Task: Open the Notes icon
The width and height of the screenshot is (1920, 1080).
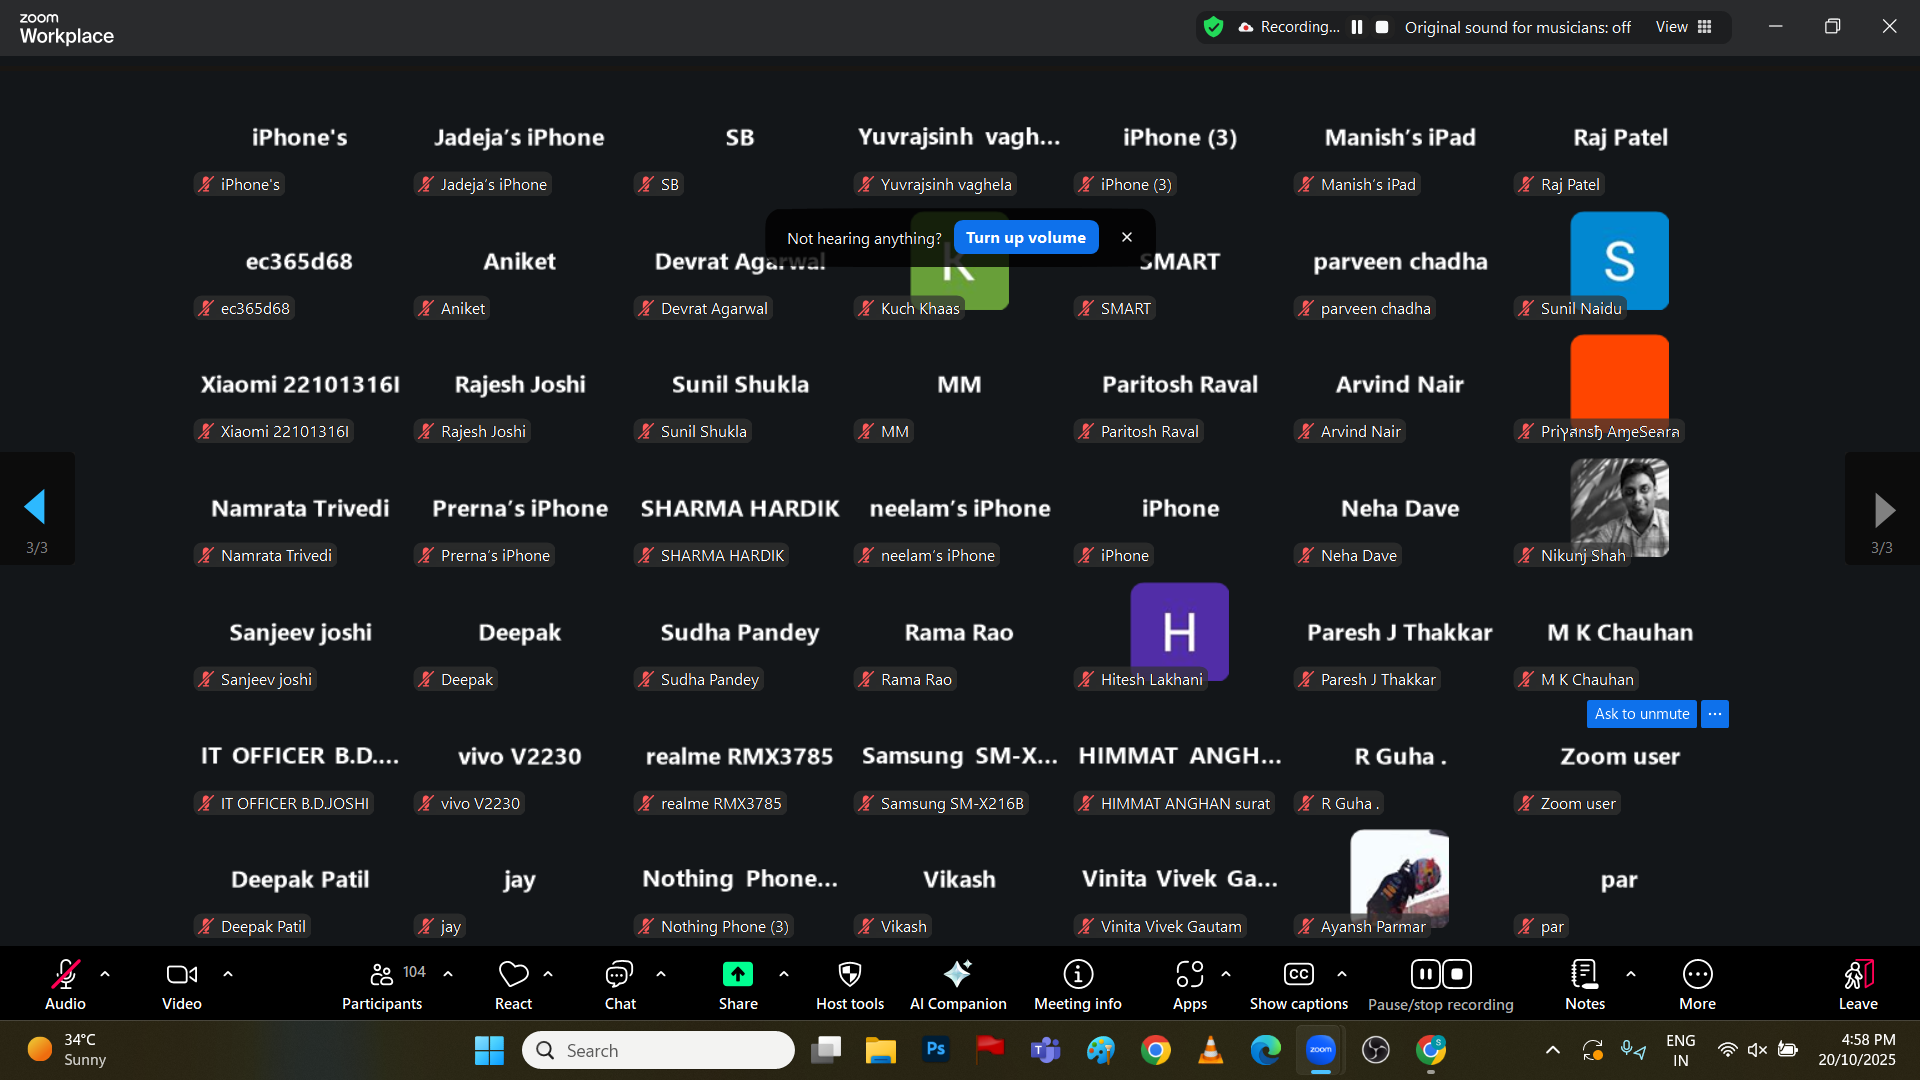Action: coord(1584,975)
